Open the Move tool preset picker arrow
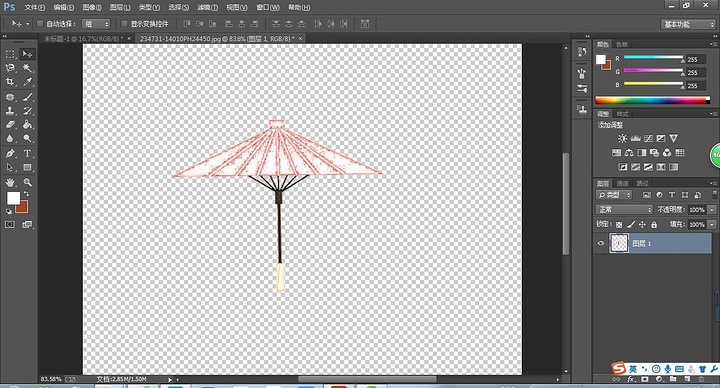720x388 pixels. [x=28, y=24]
